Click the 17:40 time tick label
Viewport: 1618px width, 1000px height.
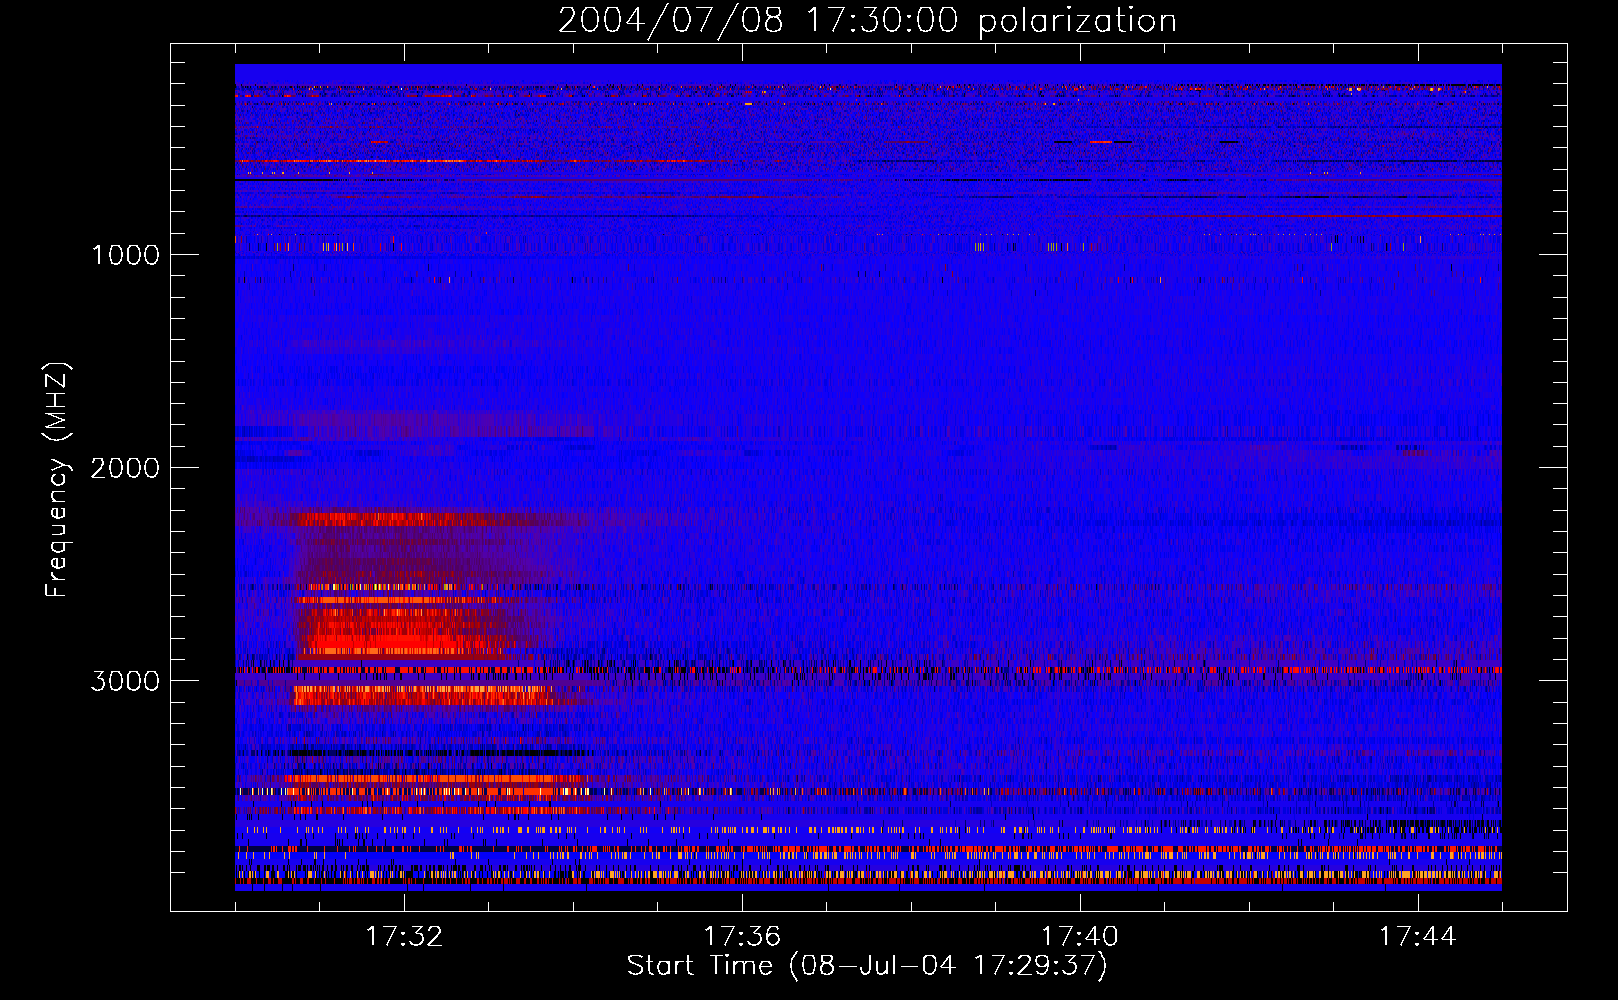[x=1080, y=937]
